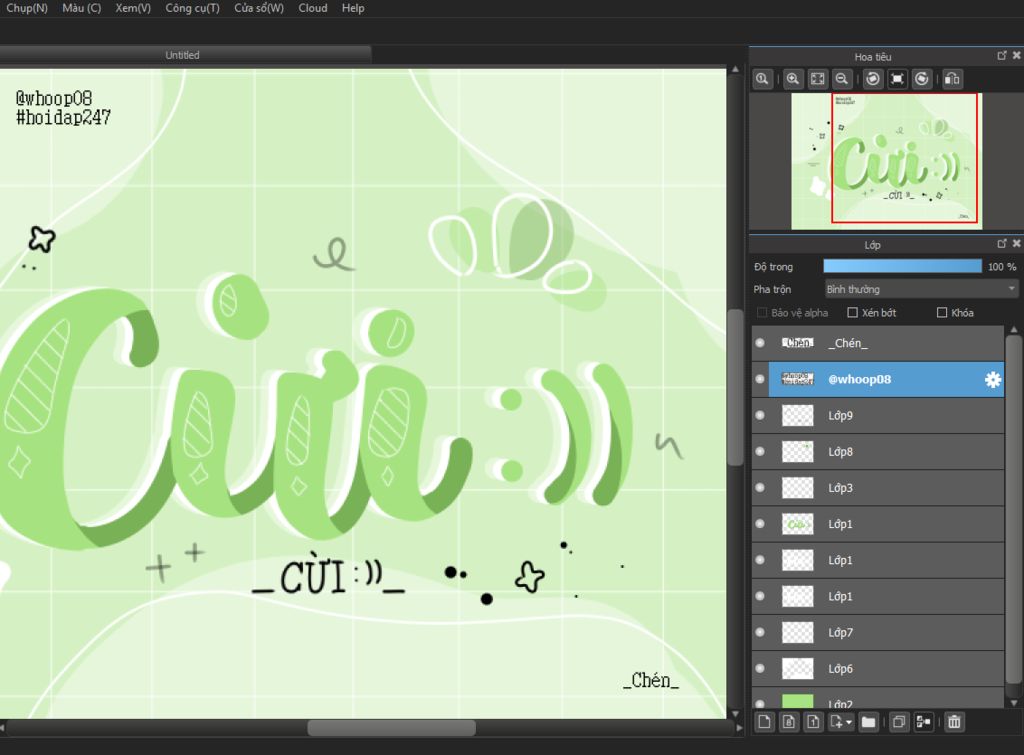Close the Lớp layers panel

tap(1016, 244)
